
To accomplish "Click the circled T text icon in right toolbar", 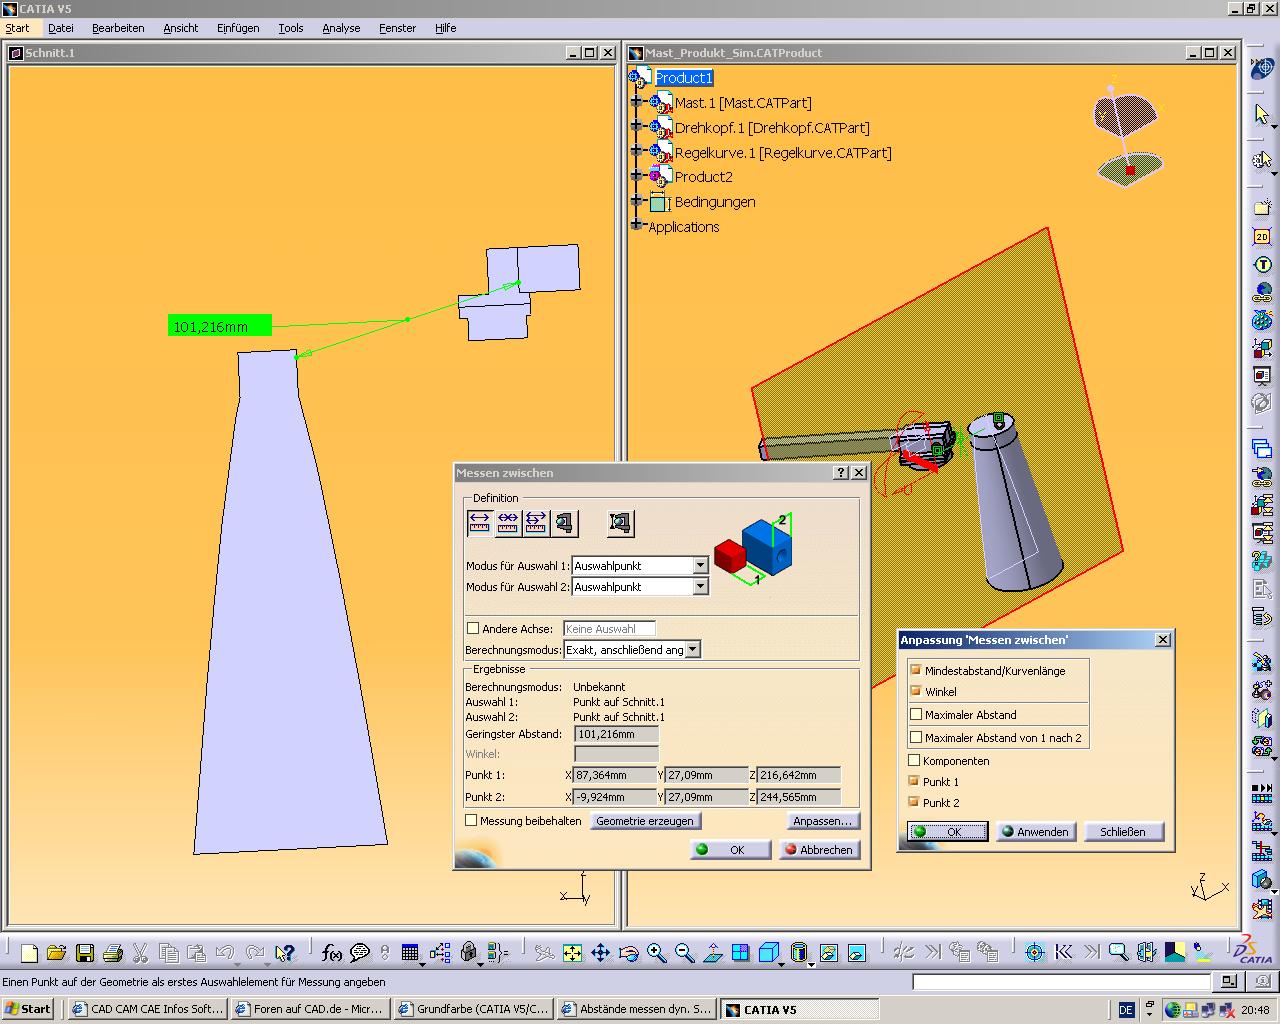I will pyautogui.click(x=1262, y=265).
